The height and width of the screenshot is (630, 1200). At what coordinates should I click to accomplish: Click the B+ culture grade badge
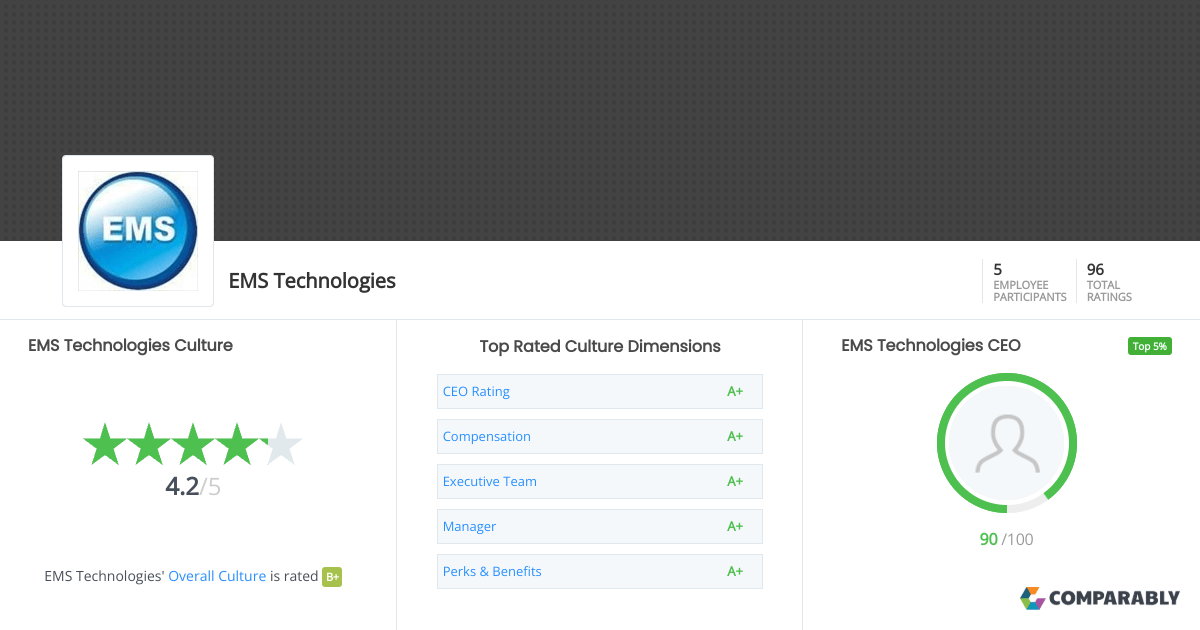pyautogui.click(x=331, y=576)
